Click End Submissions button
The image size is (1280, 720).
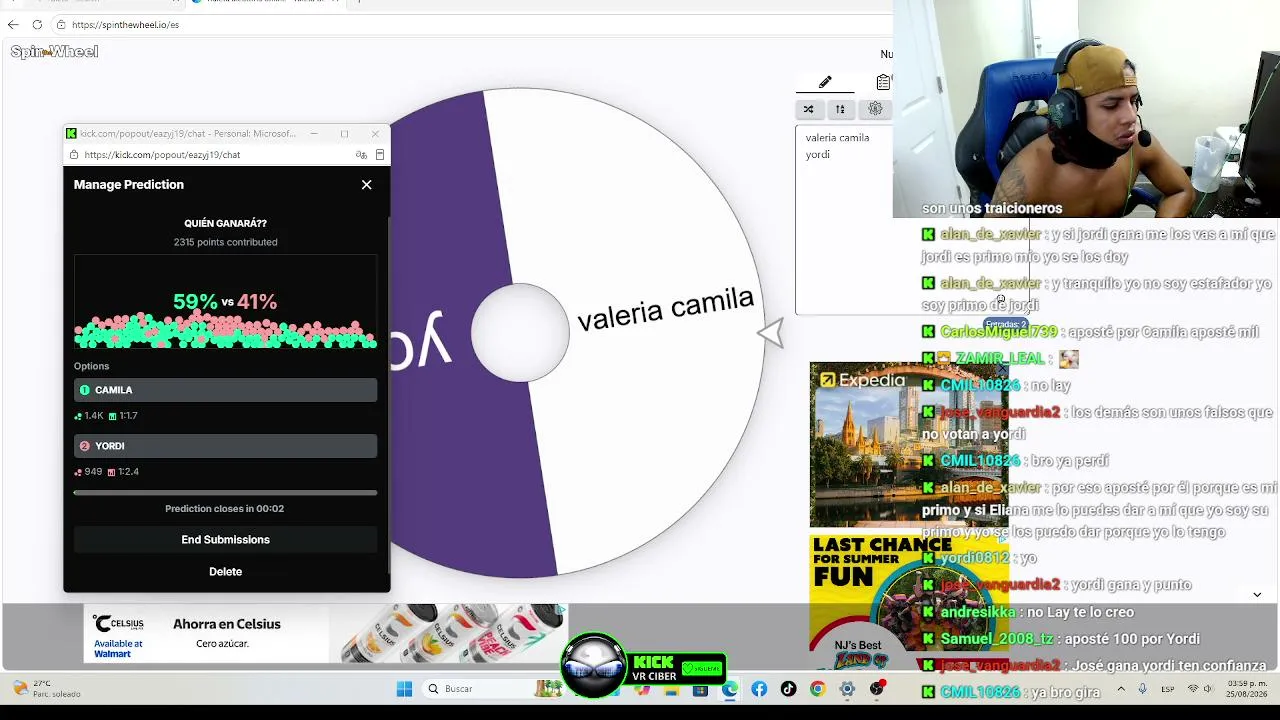225,540
